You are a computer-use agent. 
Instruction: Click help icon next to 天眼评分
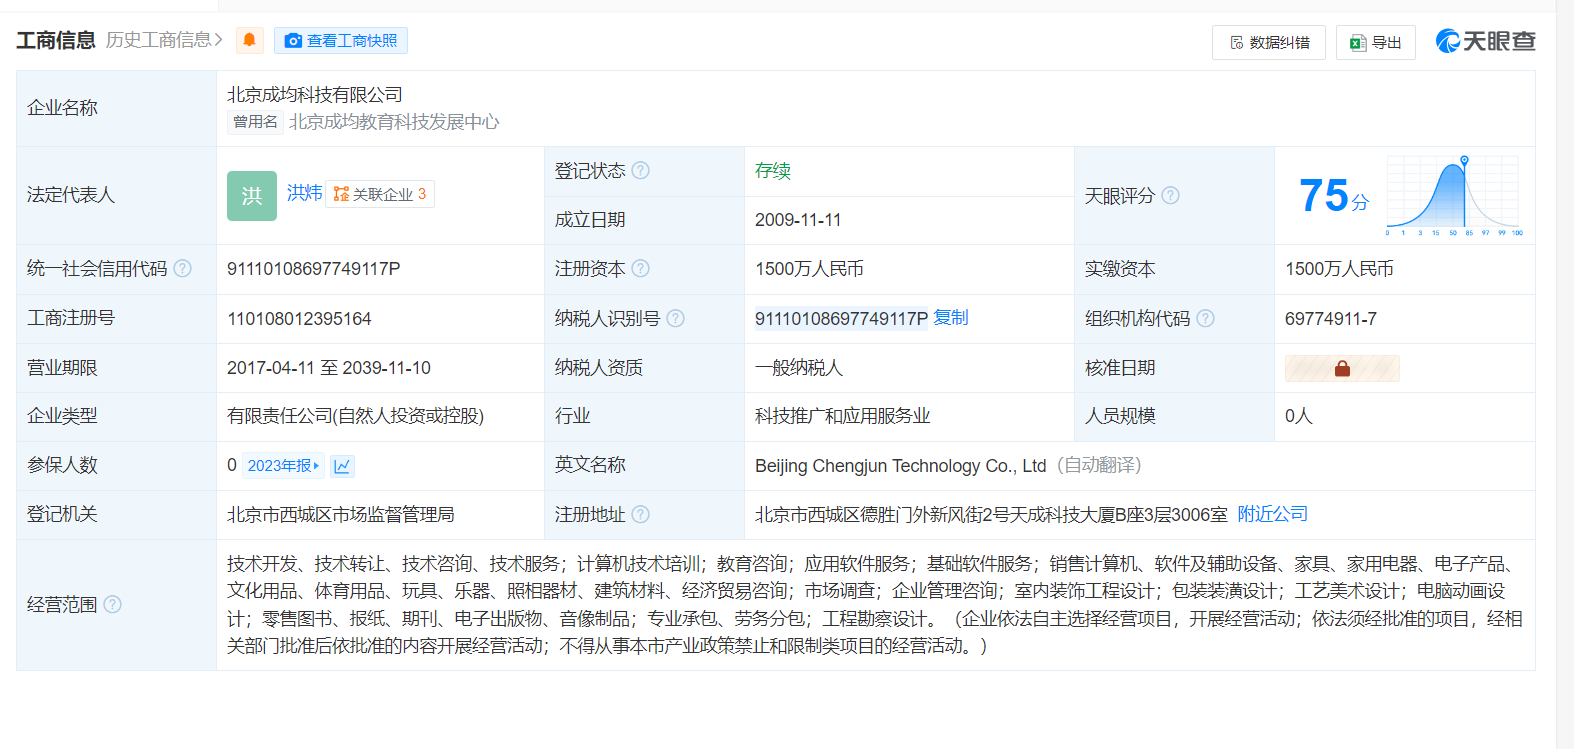click(1170, 196)
